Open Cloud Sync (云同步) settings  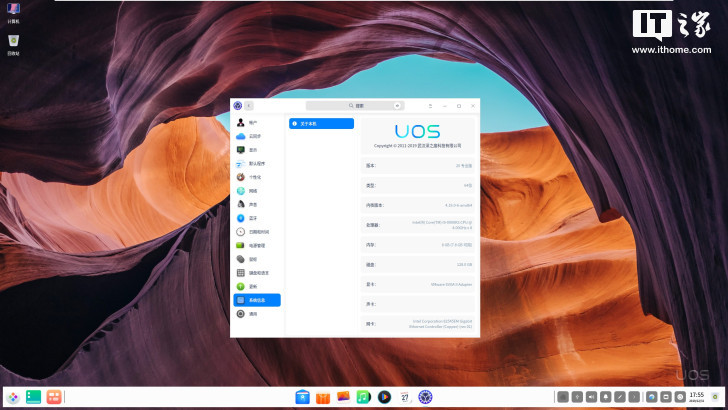point(257,136)
